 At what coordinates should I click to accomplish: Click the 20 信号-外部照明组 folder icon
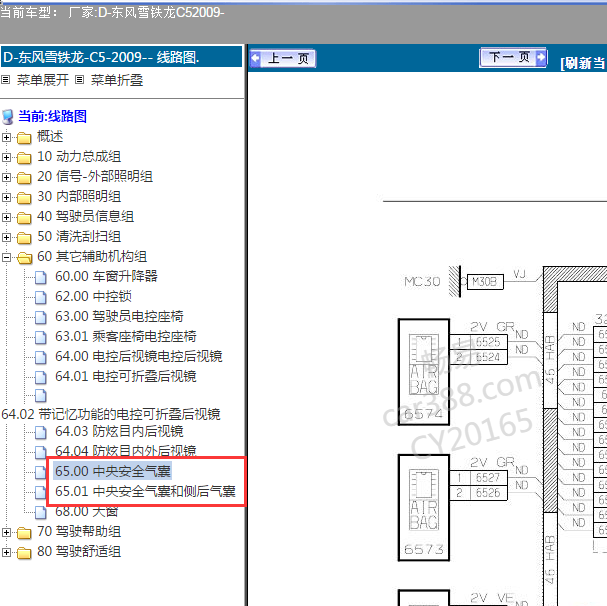point(24,178)
